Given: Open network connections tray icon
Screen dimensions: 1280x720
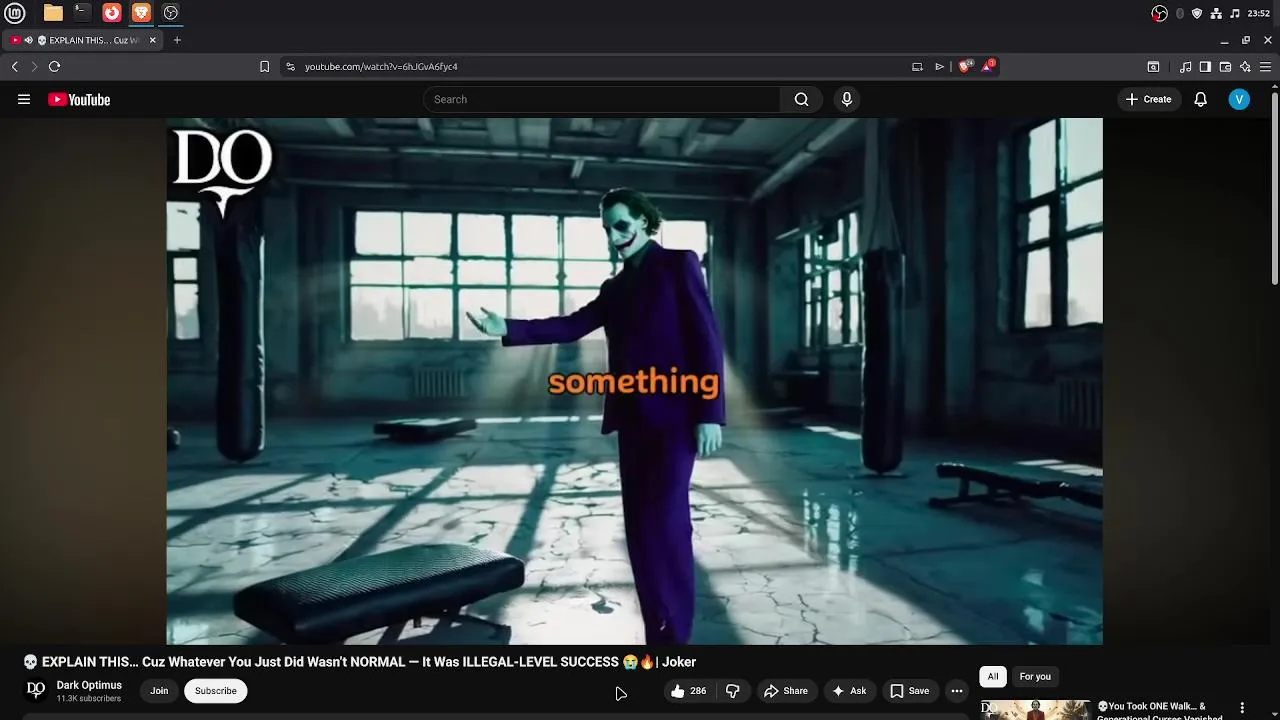Looking at the screenshot, I should click(x=1216, y=13).
